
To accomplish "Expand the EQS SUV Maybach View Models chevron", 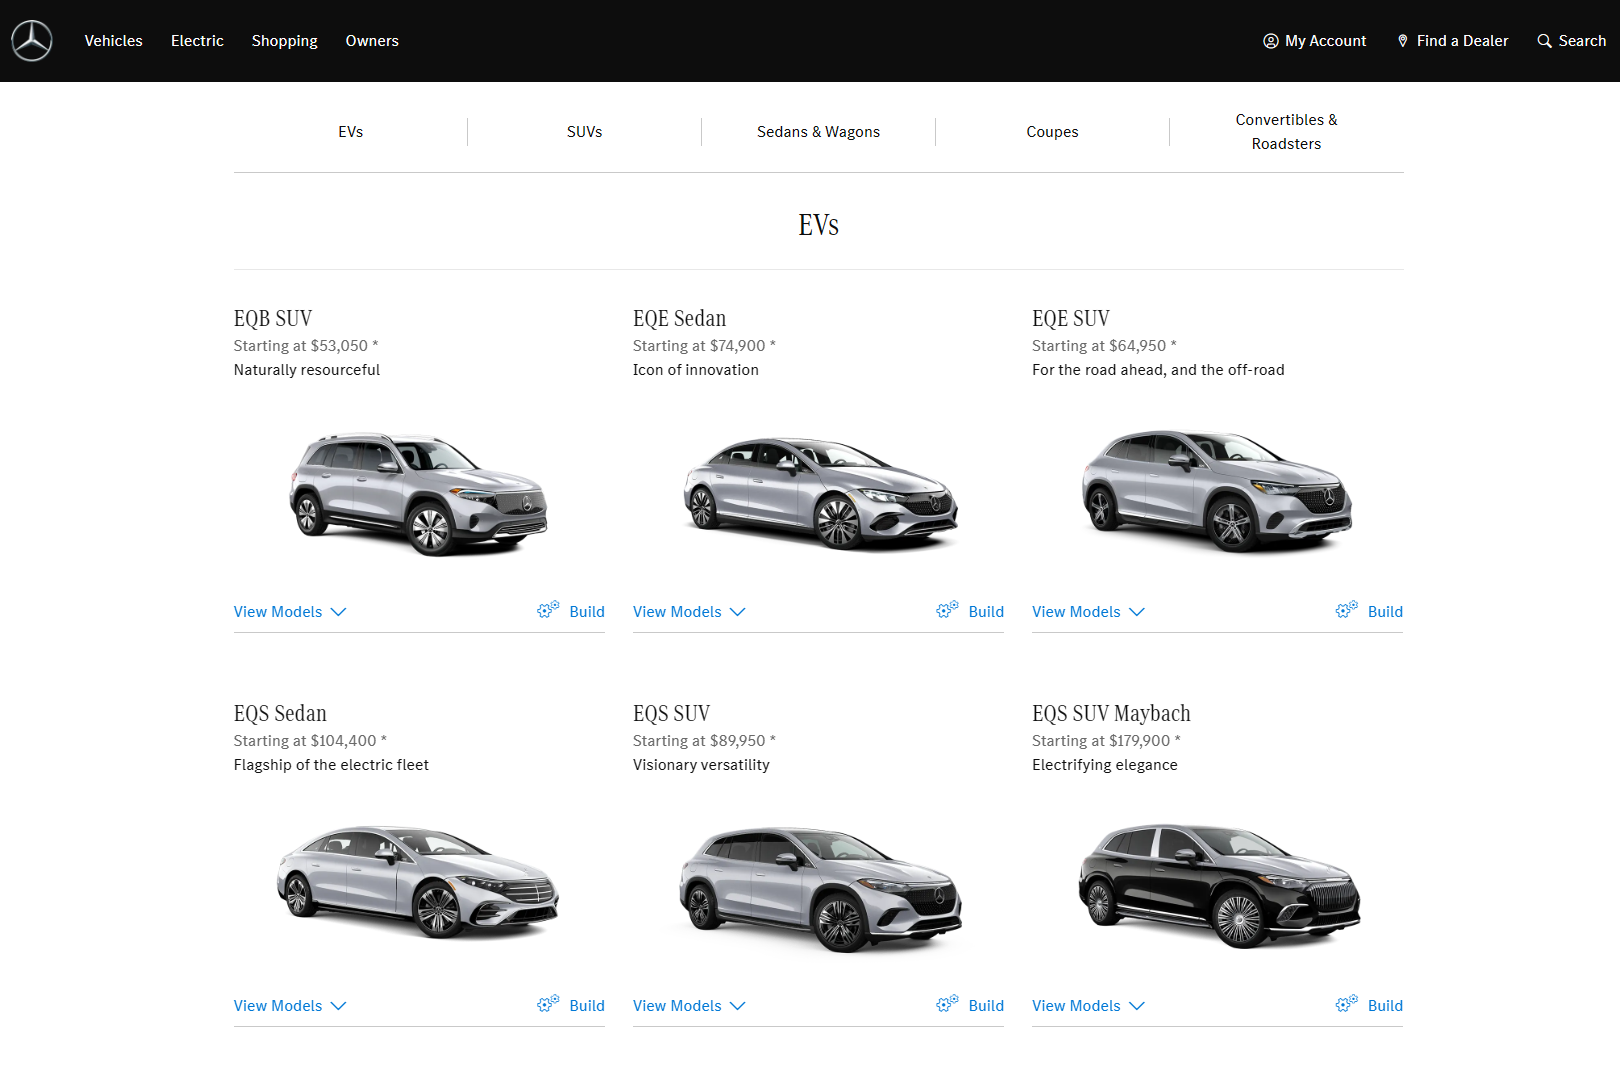I will (x=1137, y=1006).
